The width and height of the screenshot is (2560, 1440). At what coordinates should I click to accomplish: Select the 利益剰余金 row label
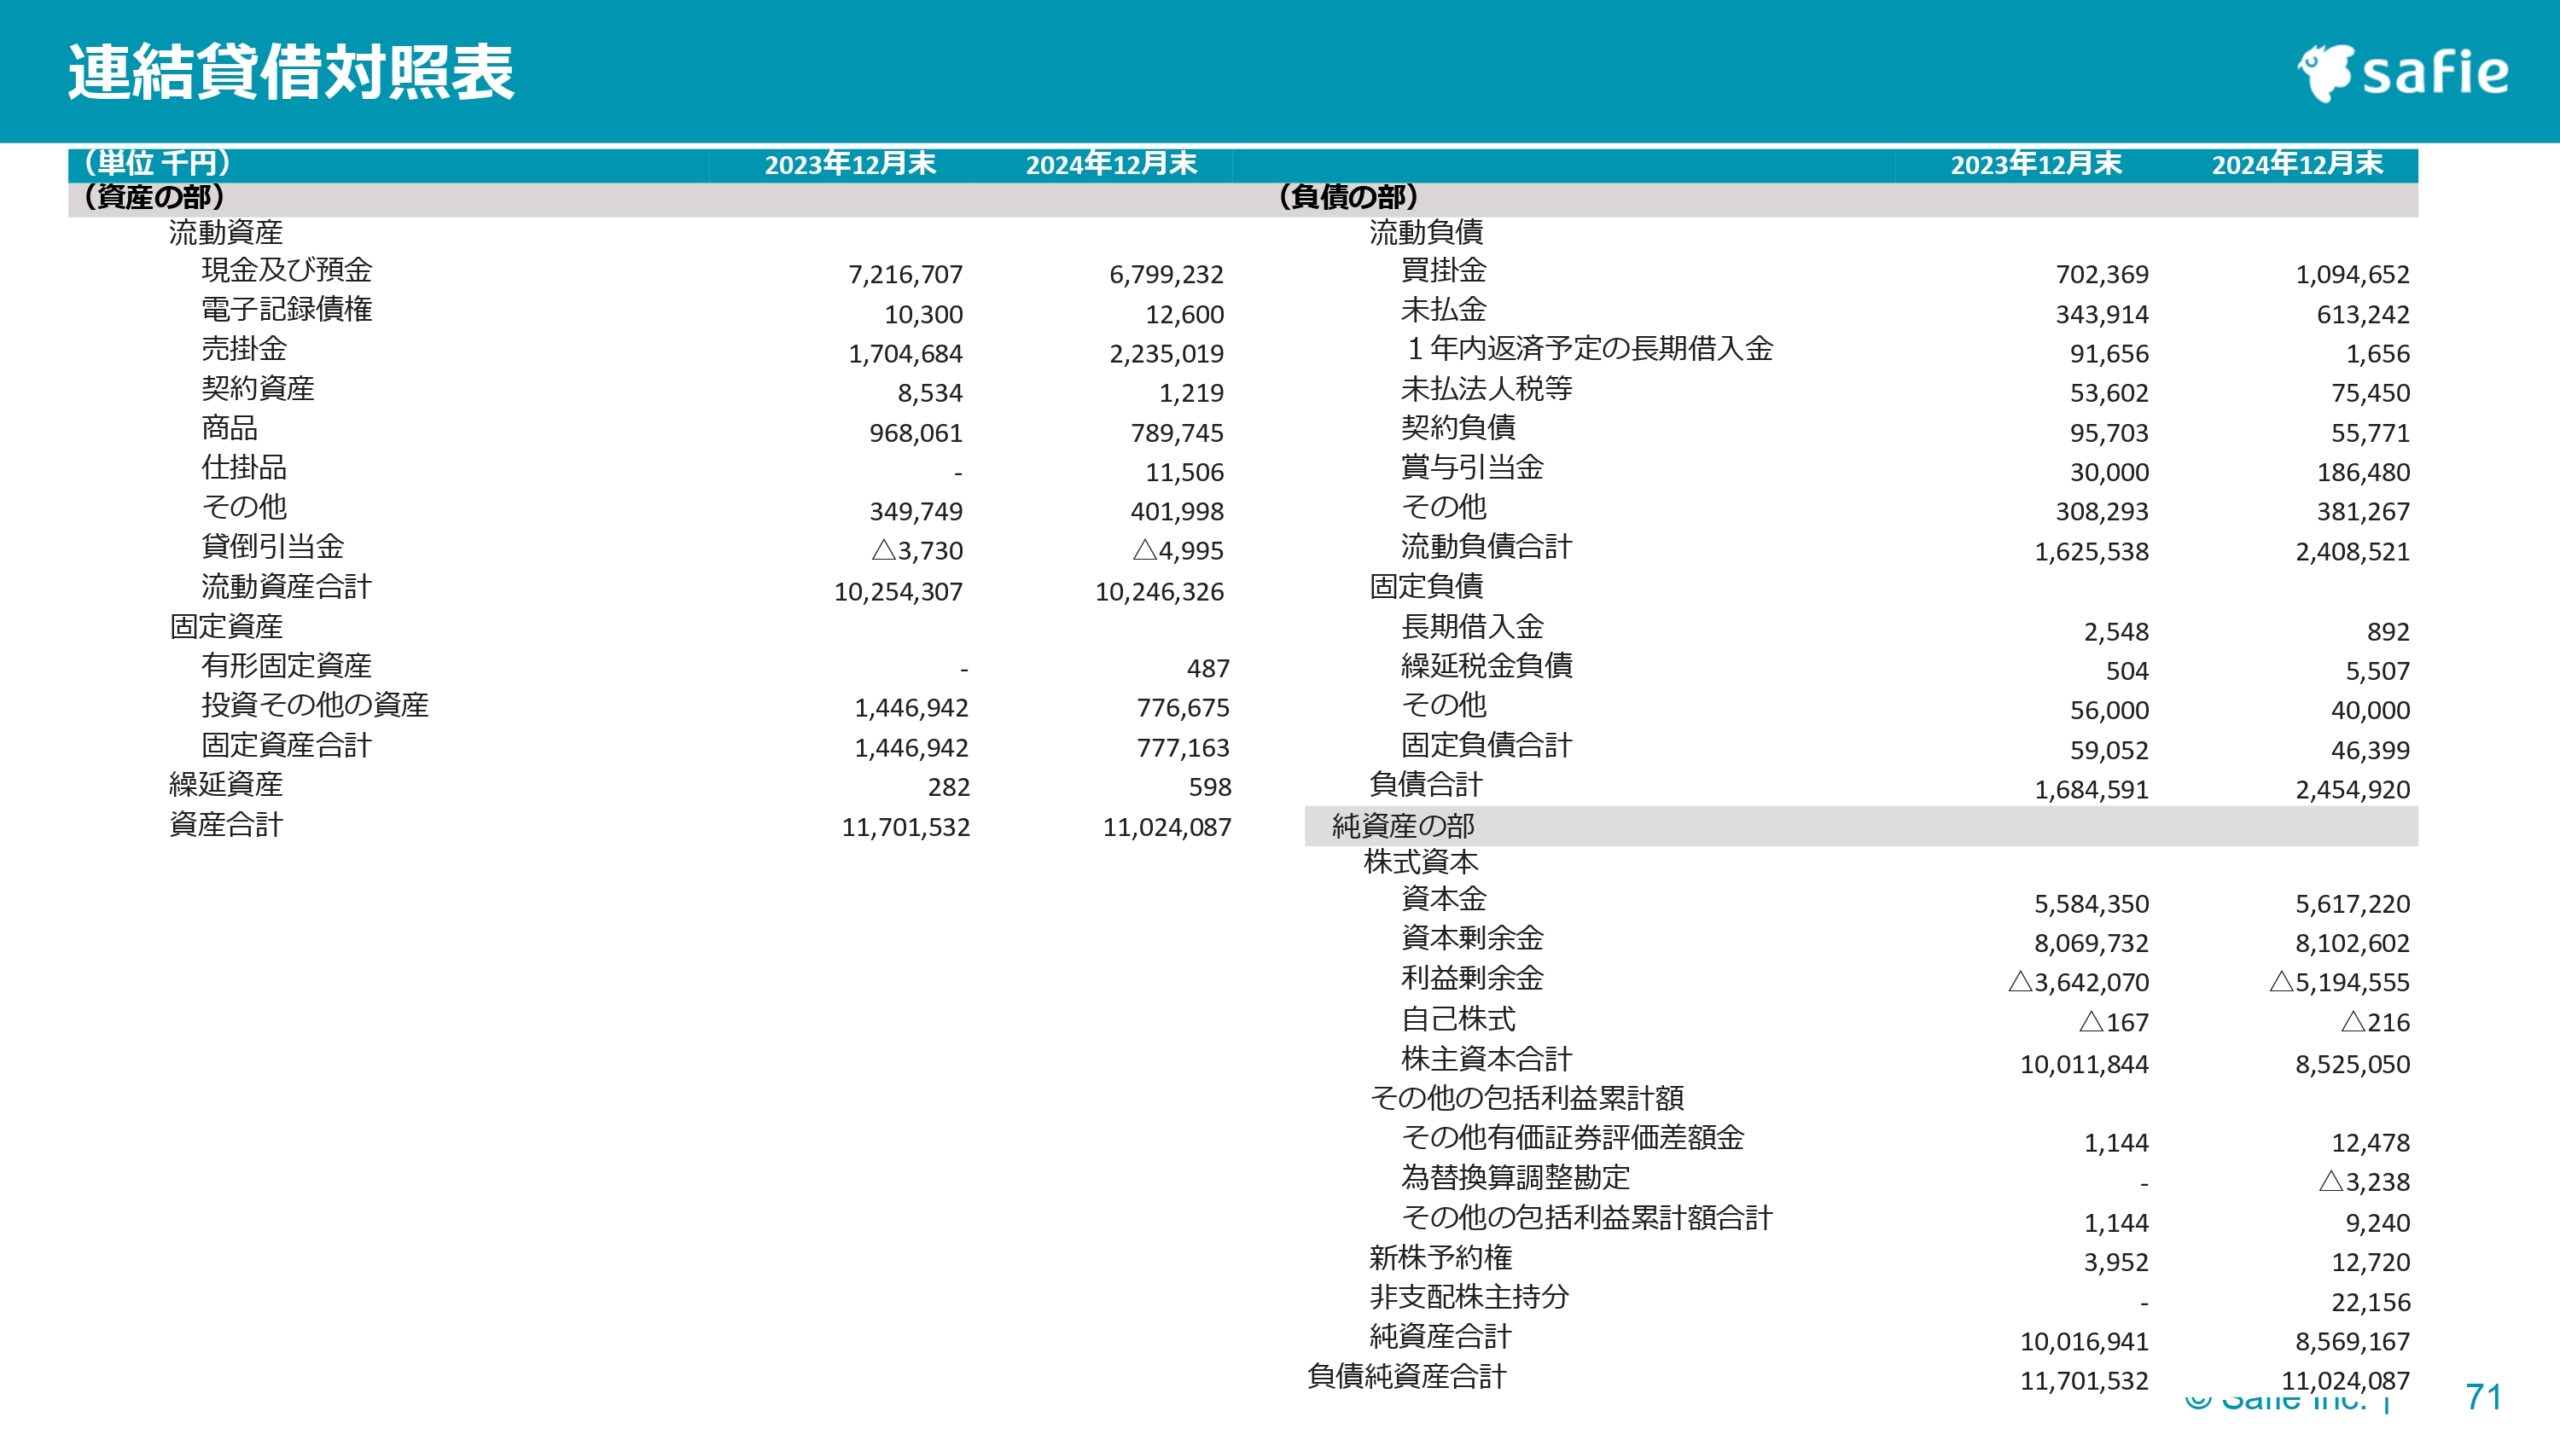coord(1472,978)
